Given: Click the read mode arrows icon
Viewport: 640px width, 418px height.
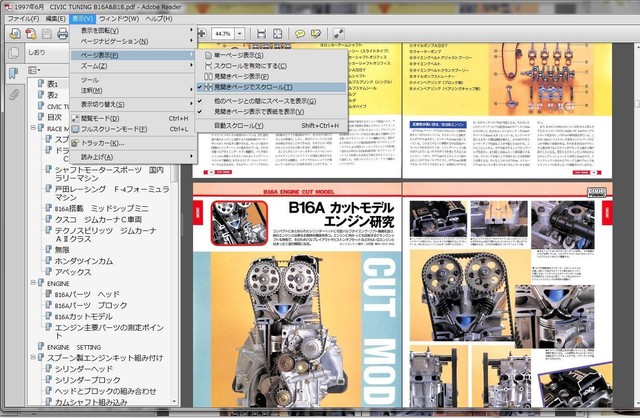Looking at the screenshot, I should (x=338, y=33).
